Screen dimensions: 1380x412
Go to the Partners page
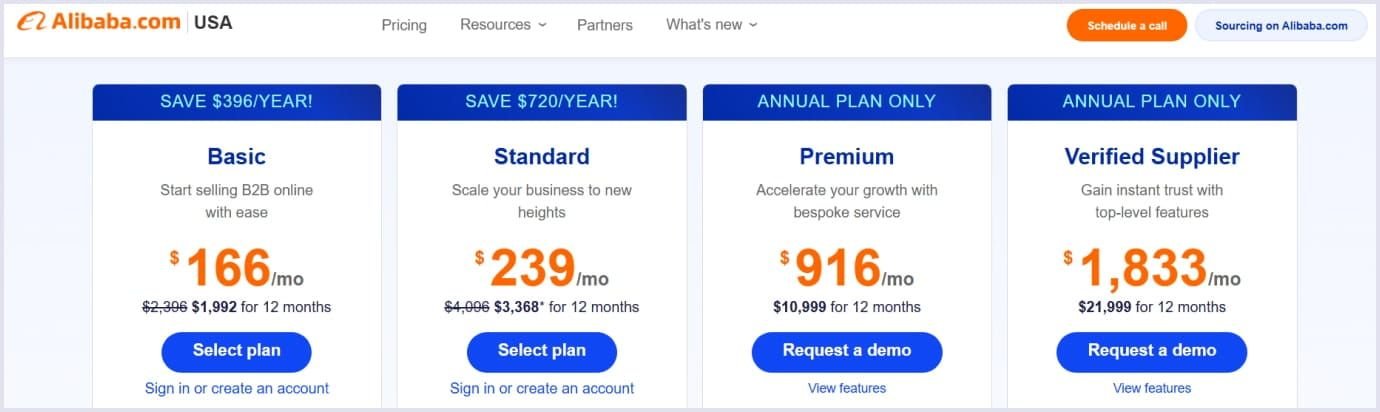[x=605, y=25]
